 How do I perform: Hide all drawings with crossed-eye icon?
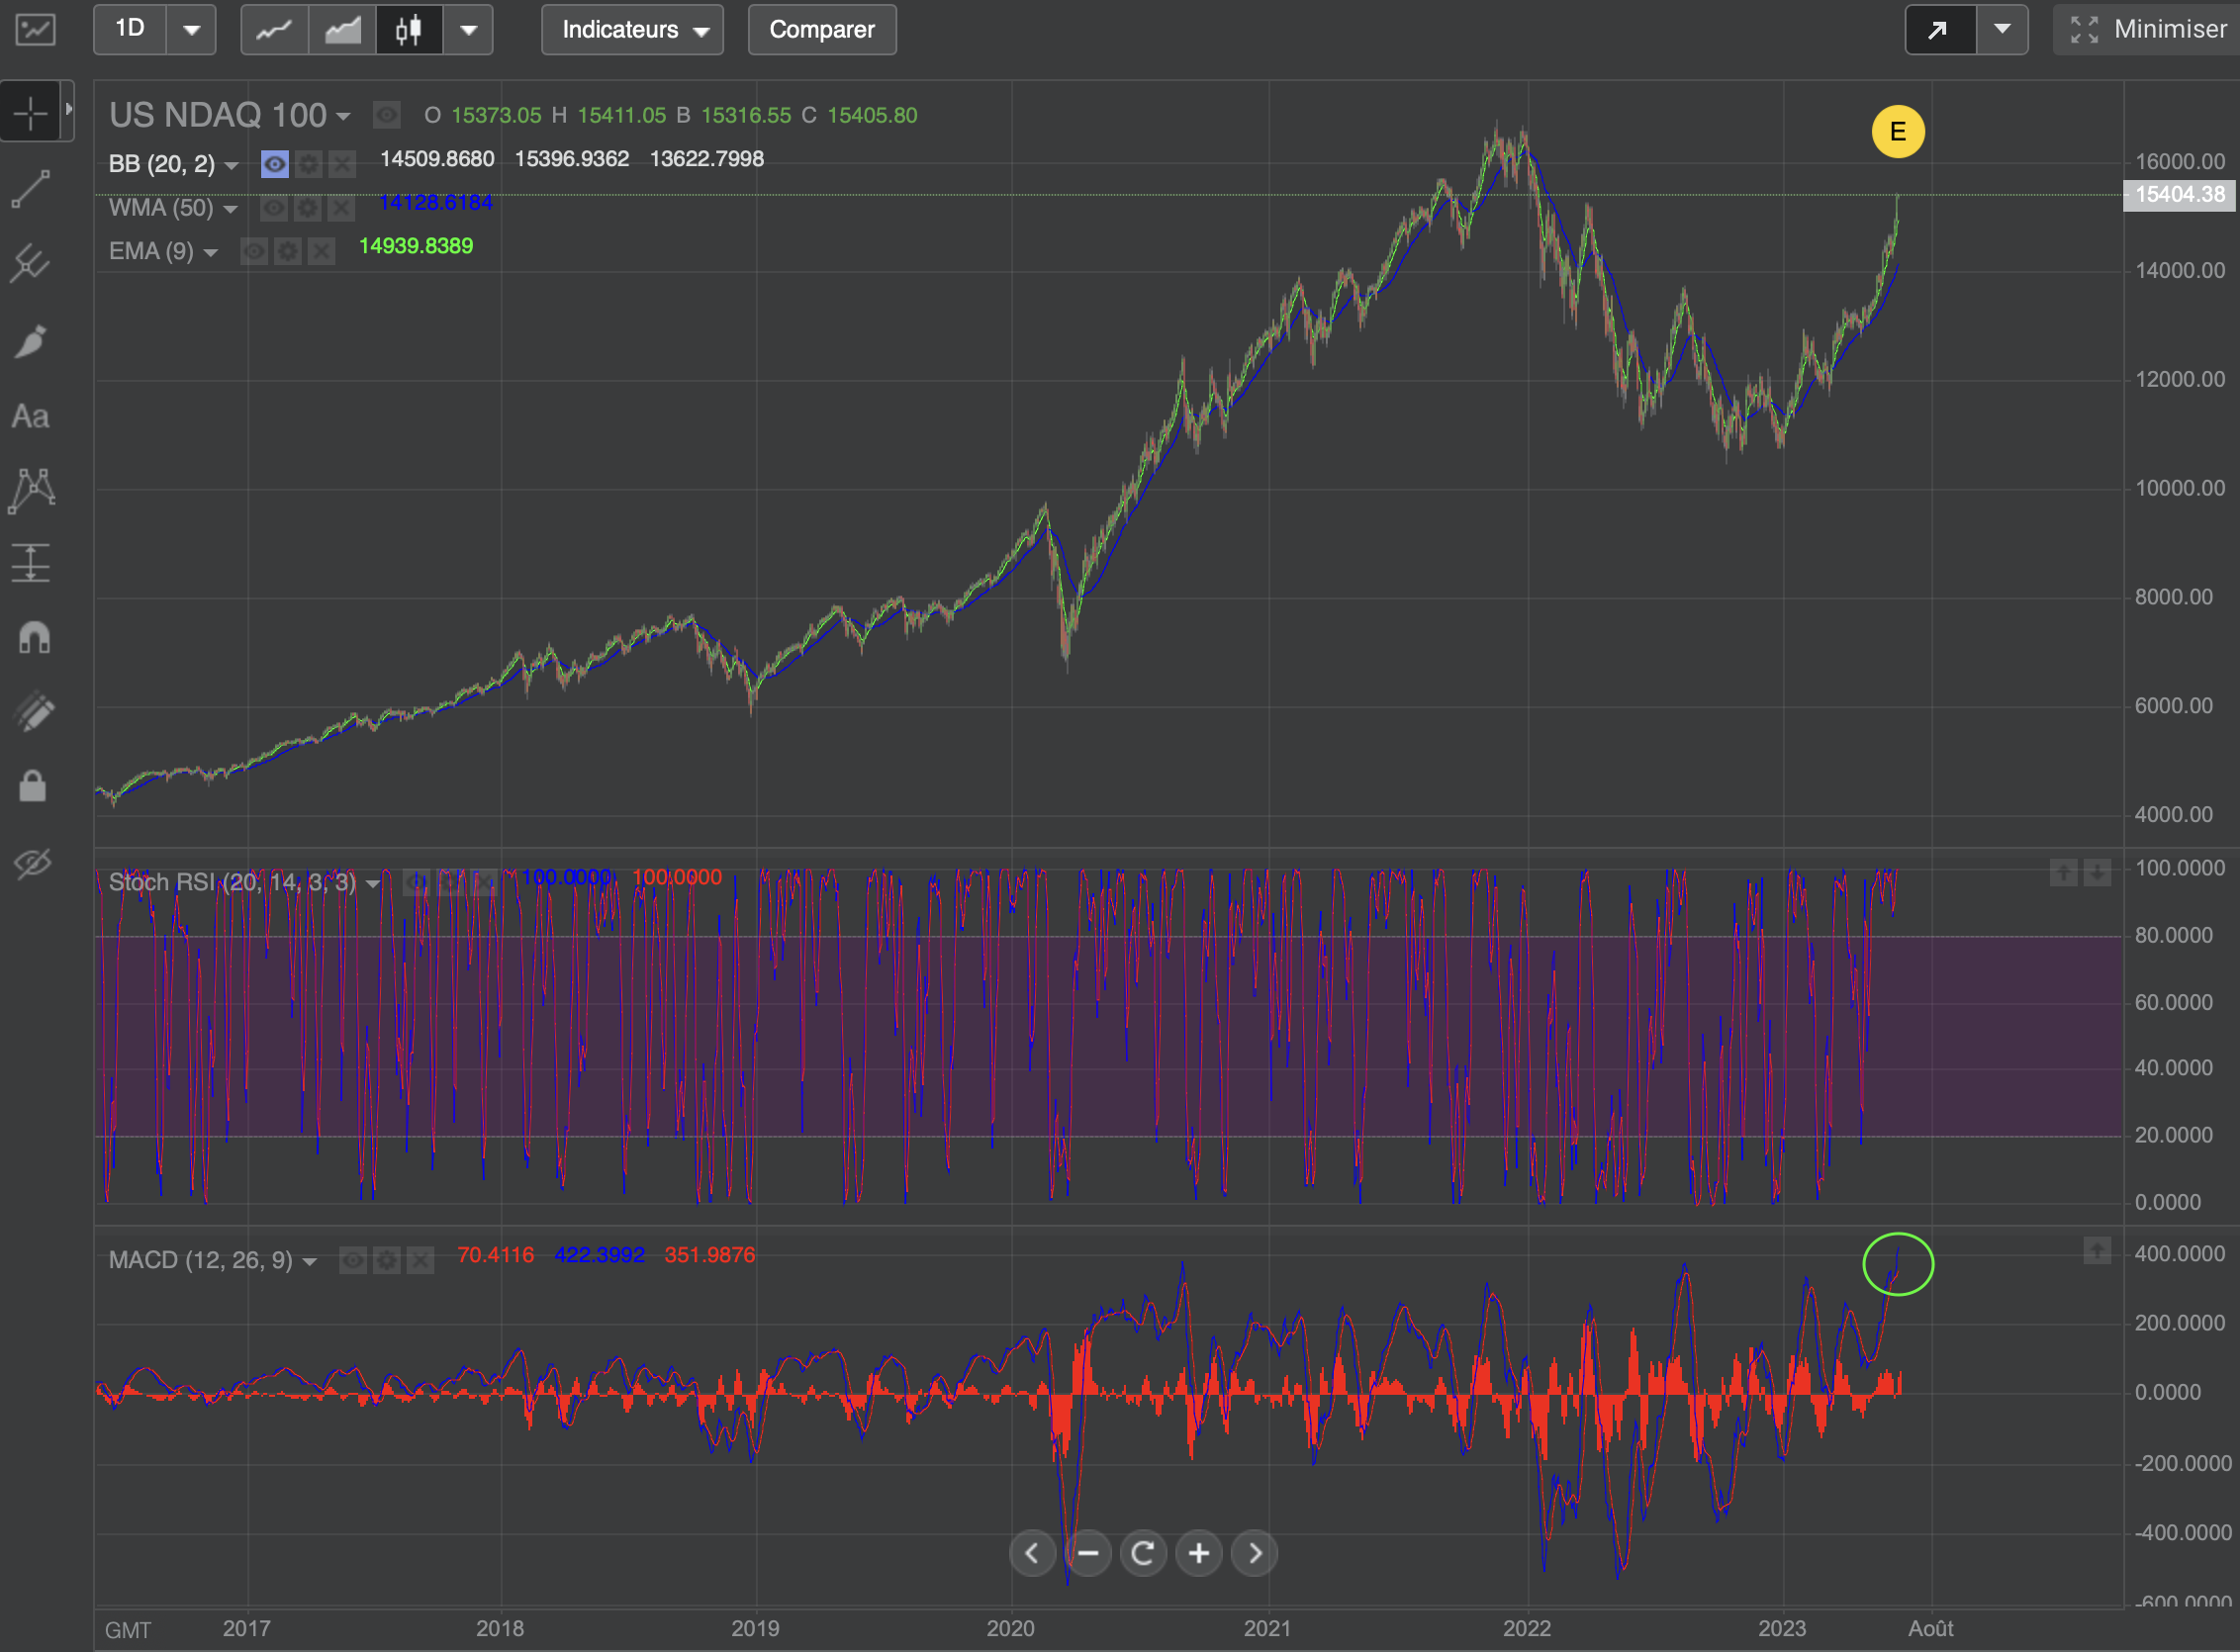(33, 862)
